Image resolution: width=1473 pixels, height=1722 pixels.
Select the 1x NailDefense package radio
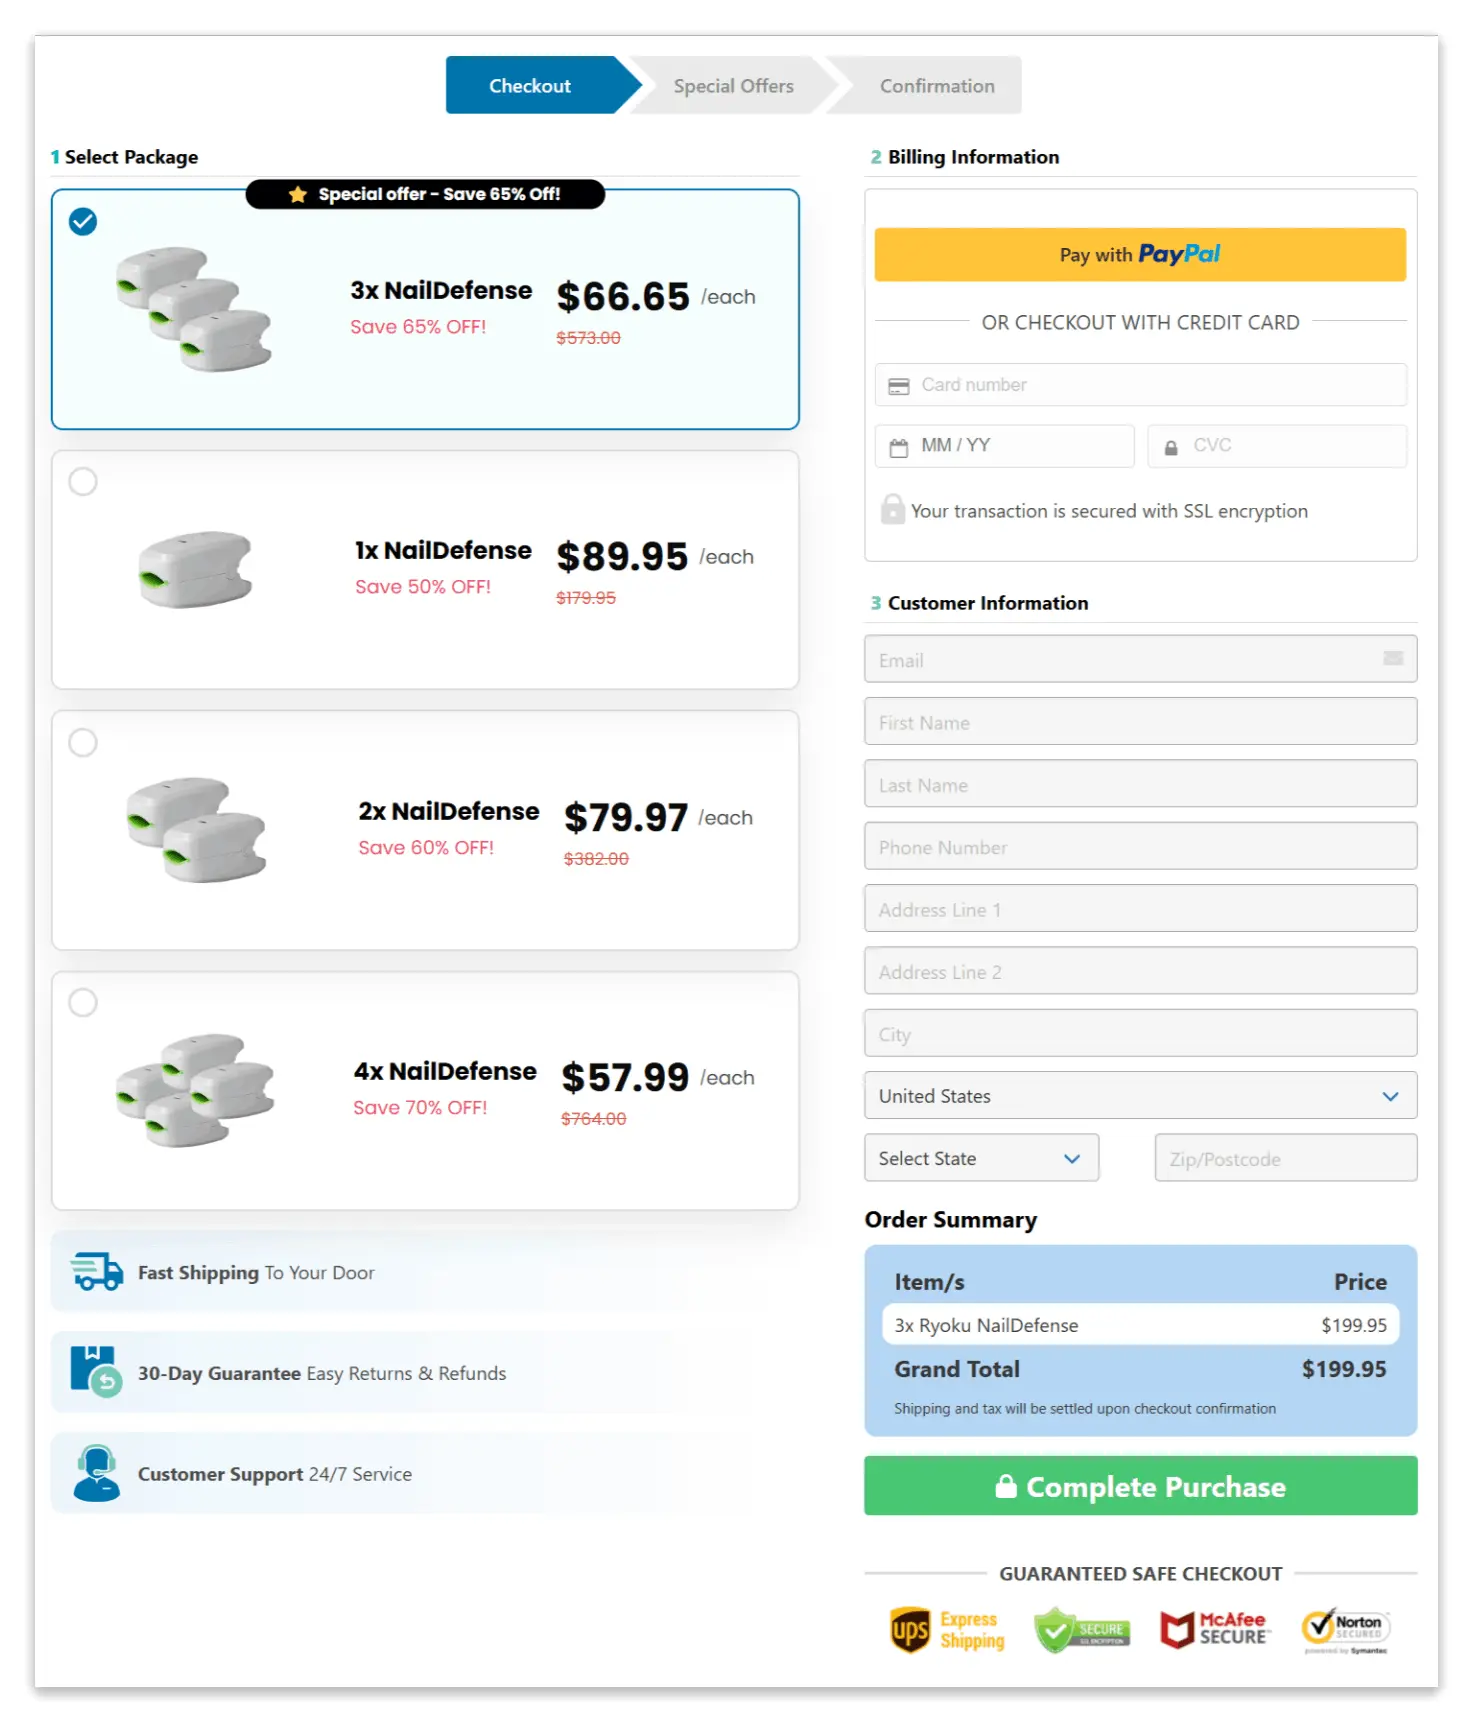[x=83, y=482]
